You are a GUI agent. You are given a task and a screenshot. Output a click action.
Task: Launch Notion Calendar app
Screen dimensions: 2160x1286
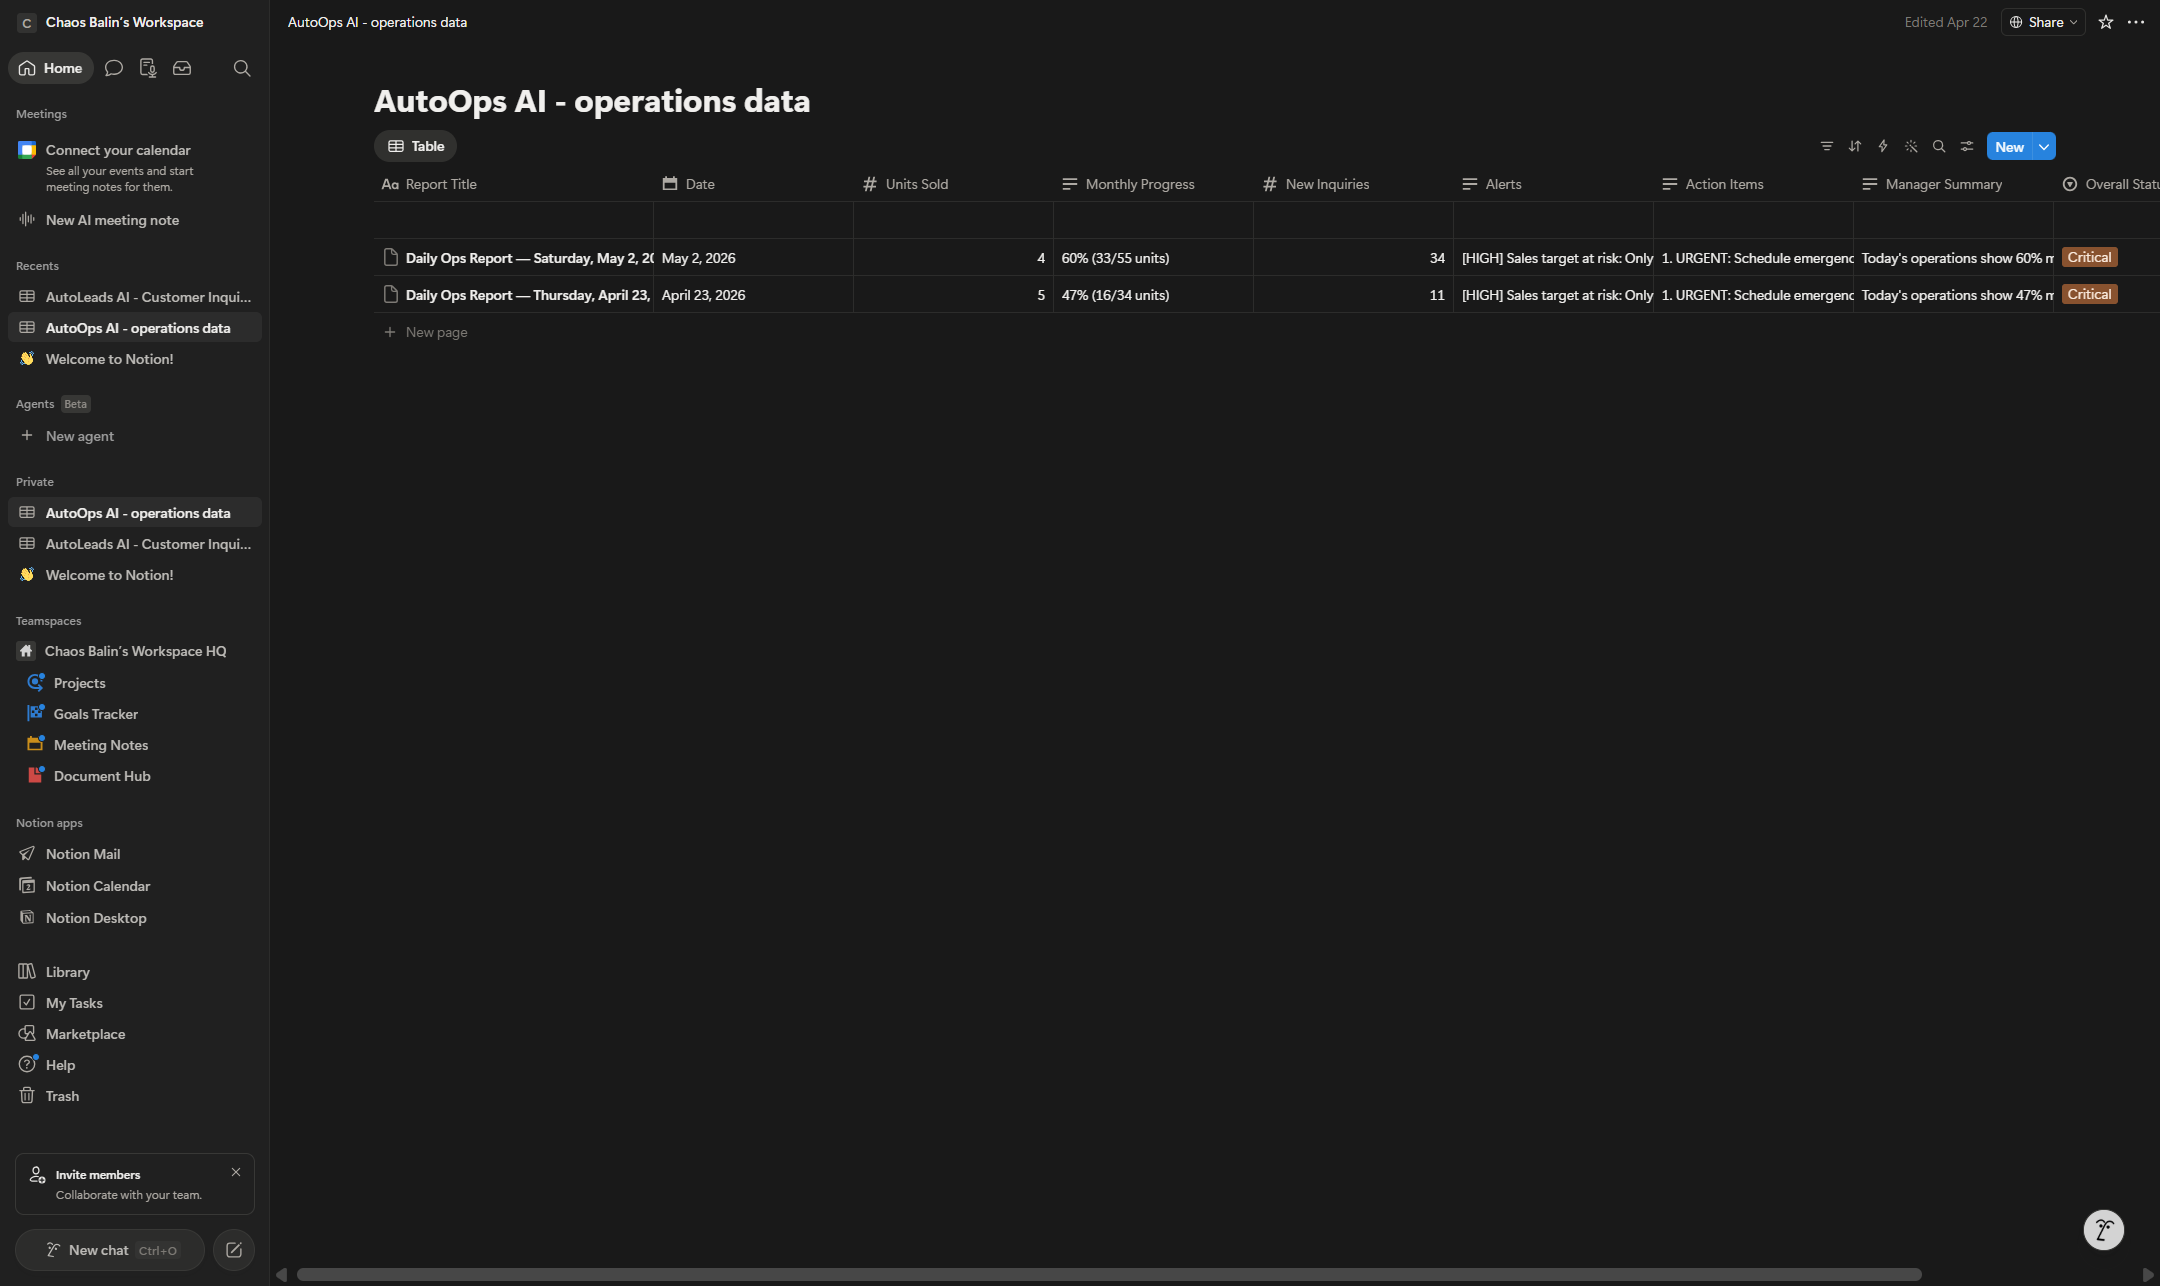[x=135, y=886]
